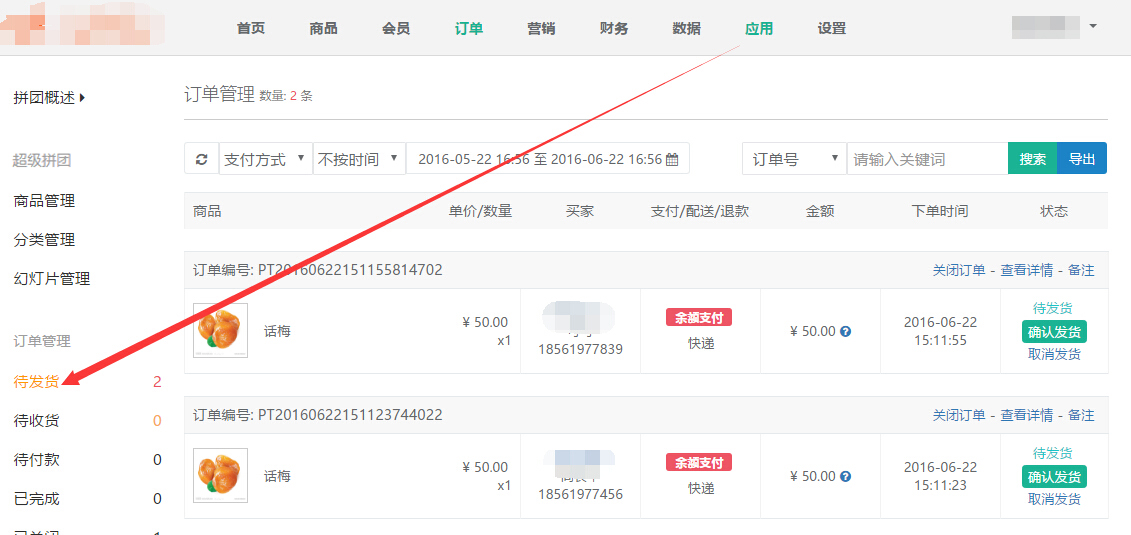Click the calendar icon in date range
1131x535 pixels.
pyautogui.click(x=672, y=159)
